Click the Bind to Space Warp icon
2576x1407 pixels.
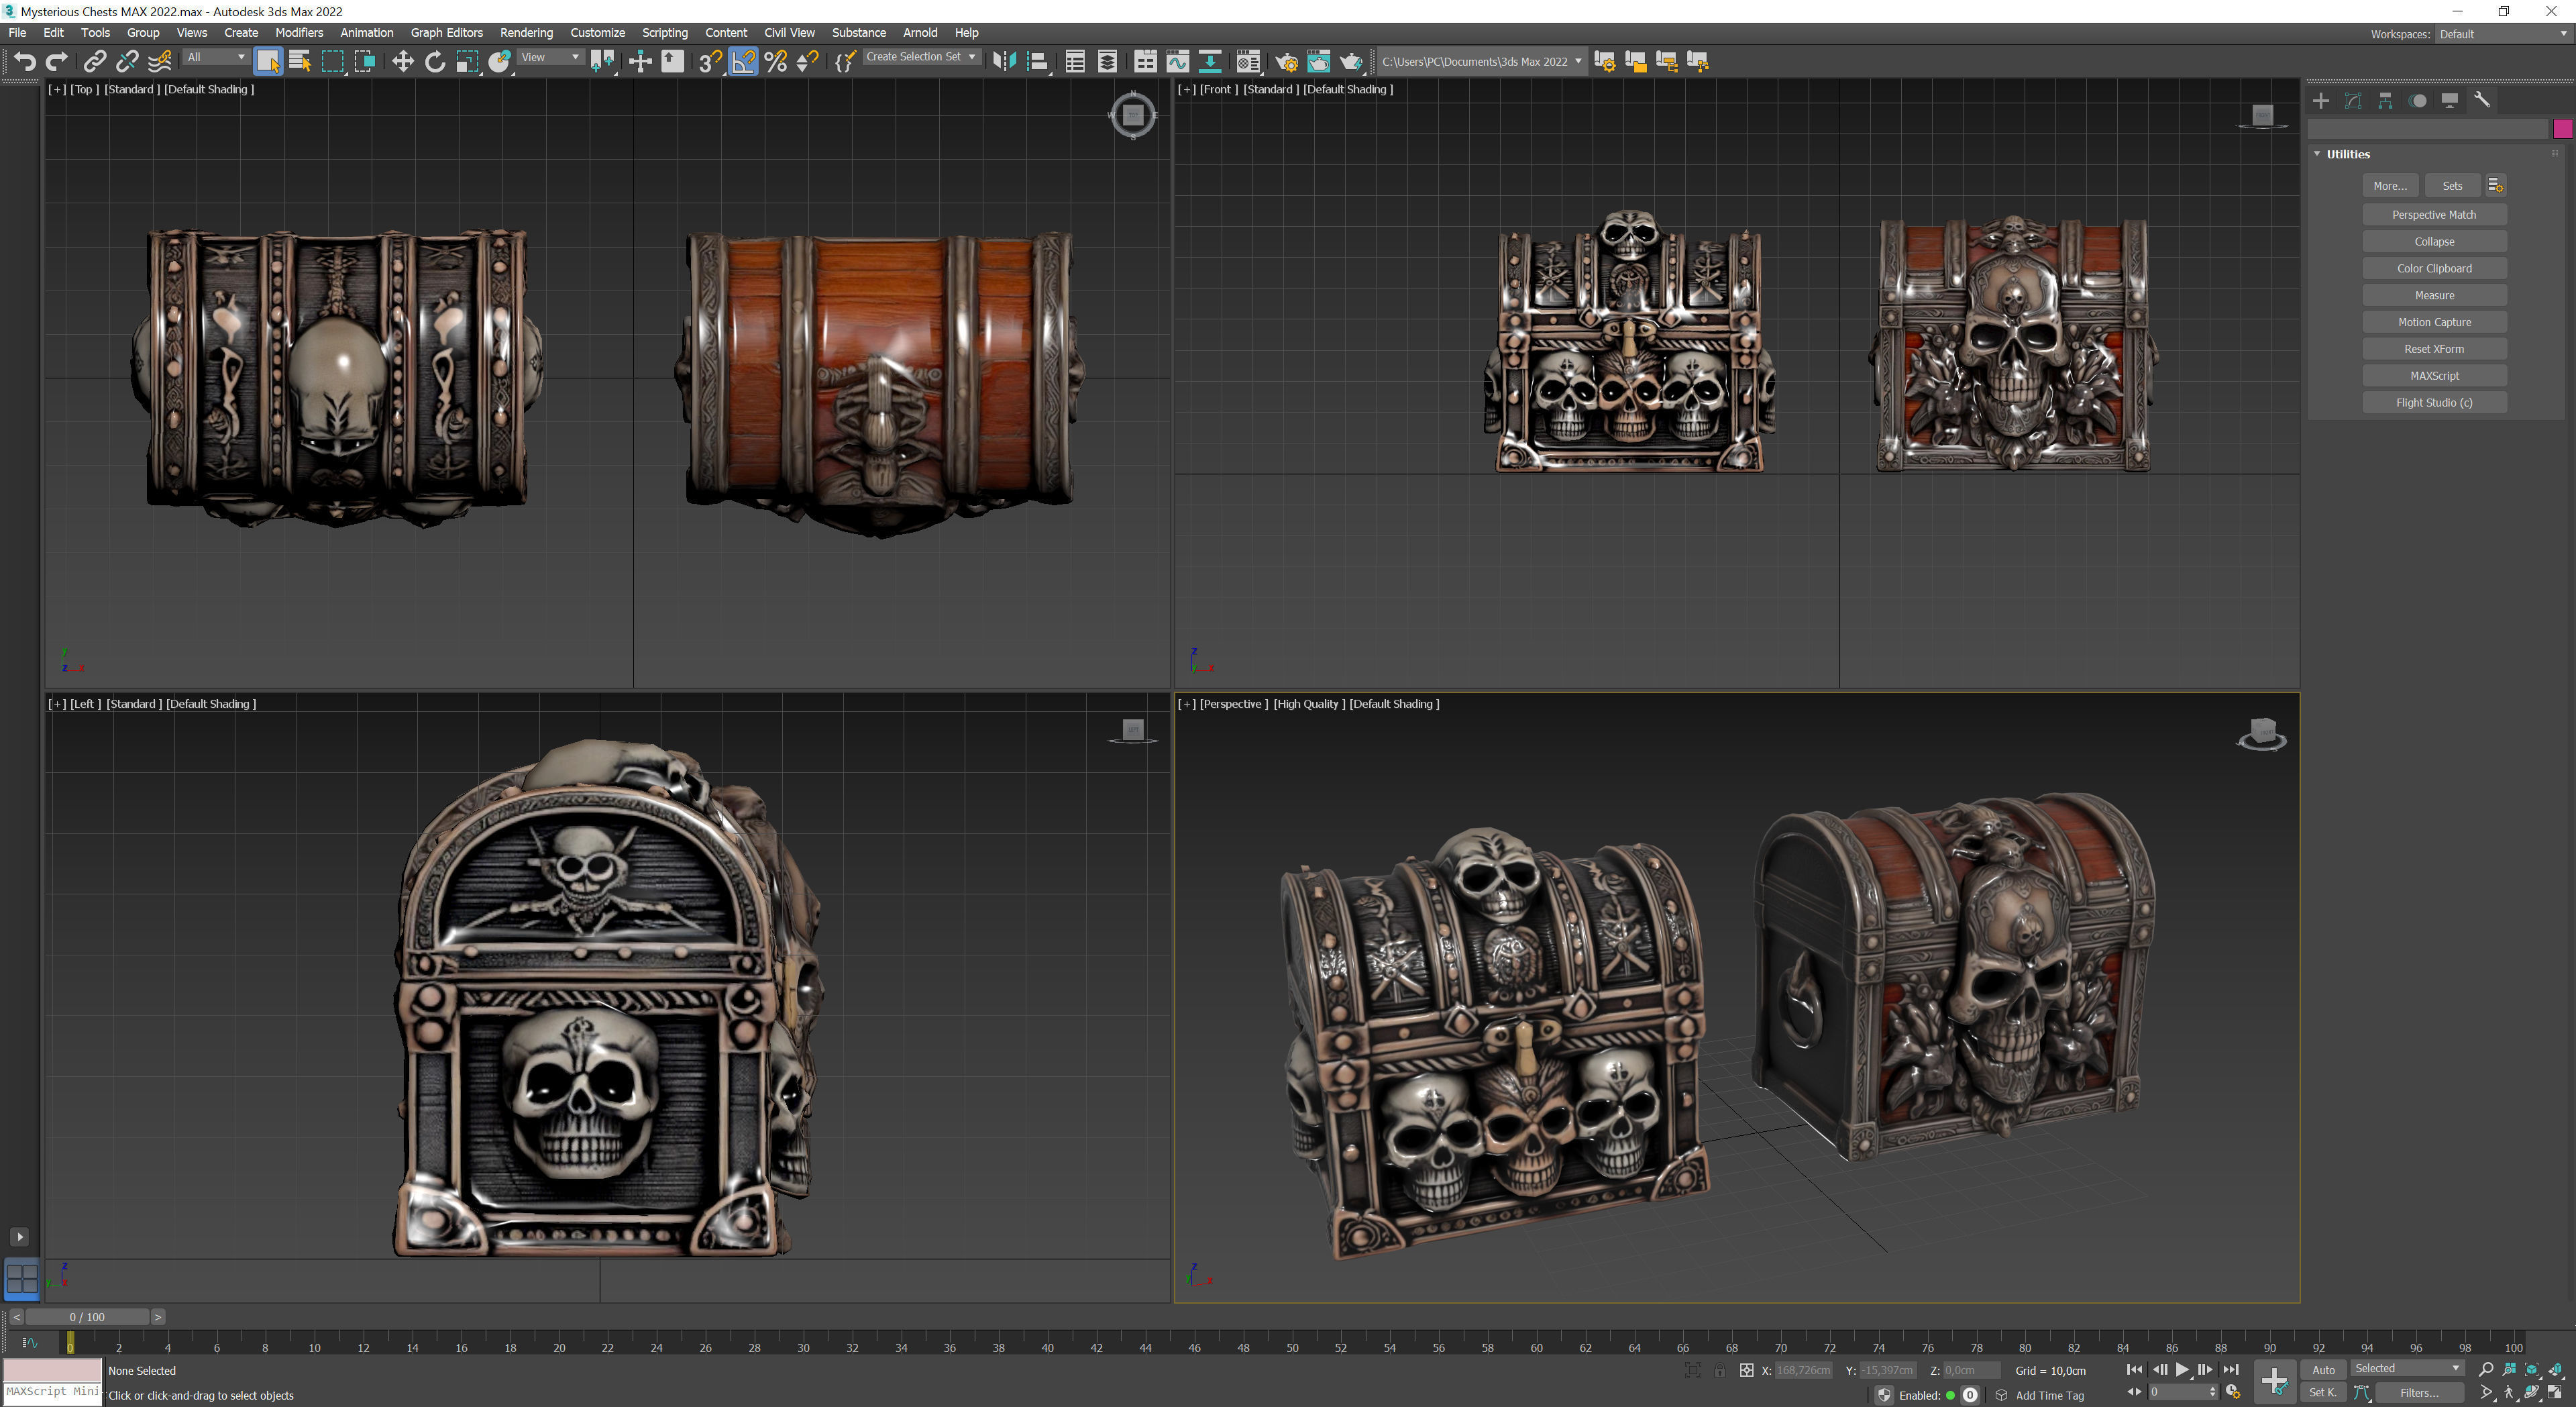(x=160, y=61)
